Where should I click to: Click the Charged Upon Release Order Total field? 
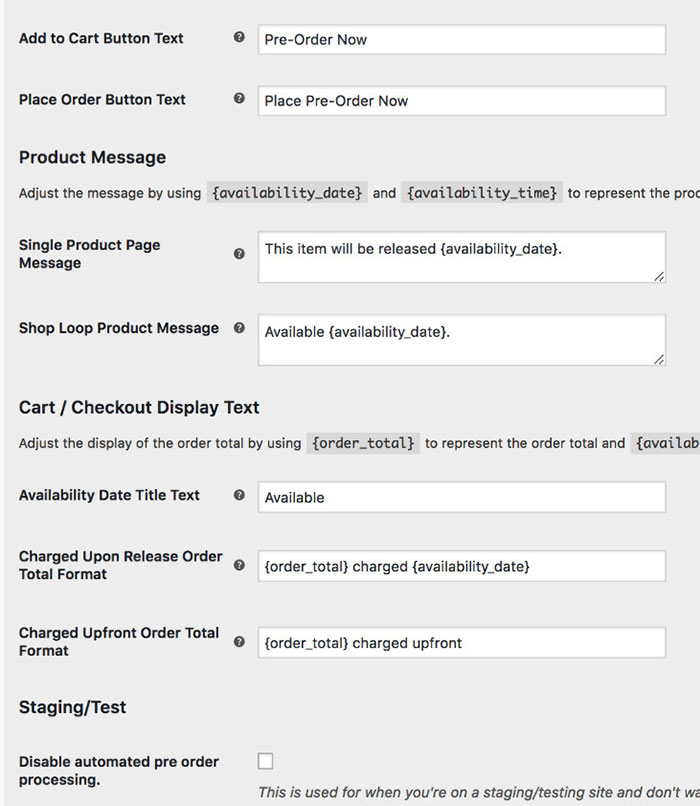pyautogui.click(x=461, y=566)
